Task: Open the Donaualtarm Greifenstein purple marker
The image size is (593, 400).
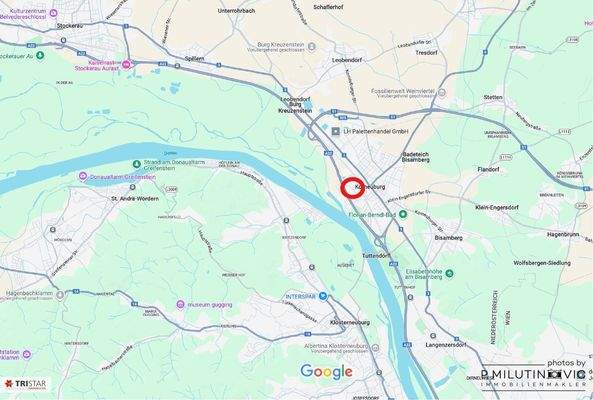Action: tap(83, 176)
